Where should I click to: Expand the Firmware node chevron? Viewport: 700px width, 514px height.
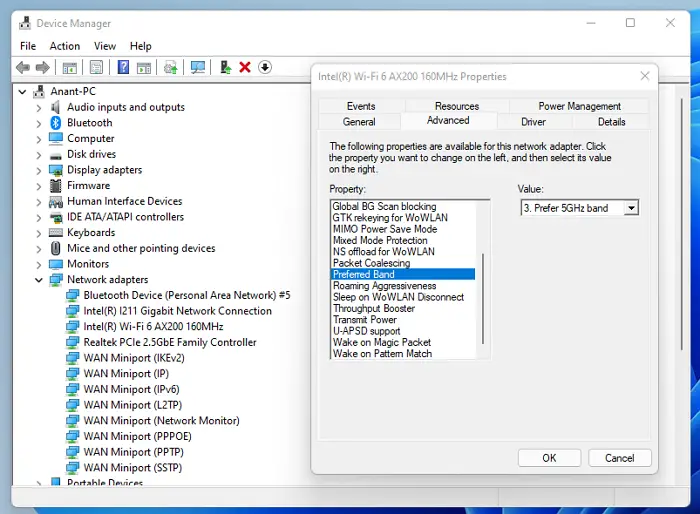39,186
